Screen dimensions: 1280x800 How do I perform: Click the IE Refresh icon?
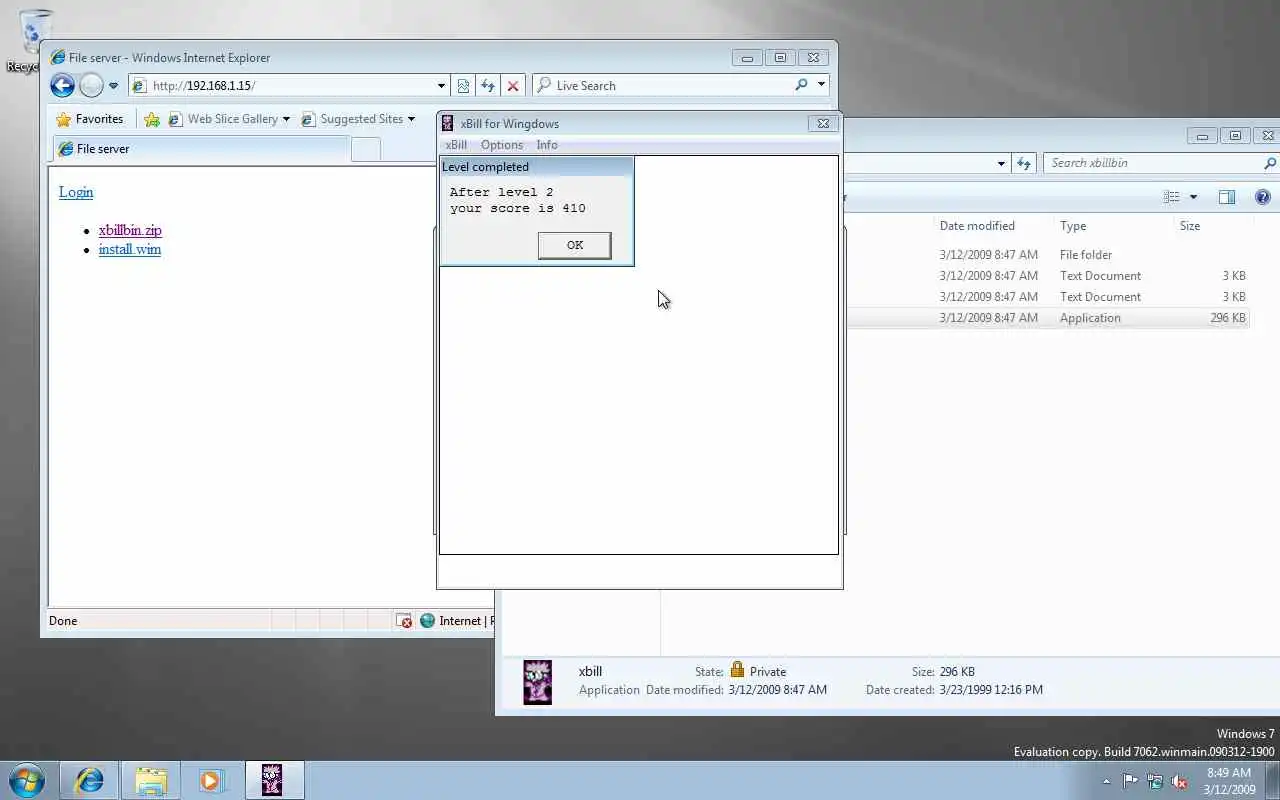coord(488,86)
